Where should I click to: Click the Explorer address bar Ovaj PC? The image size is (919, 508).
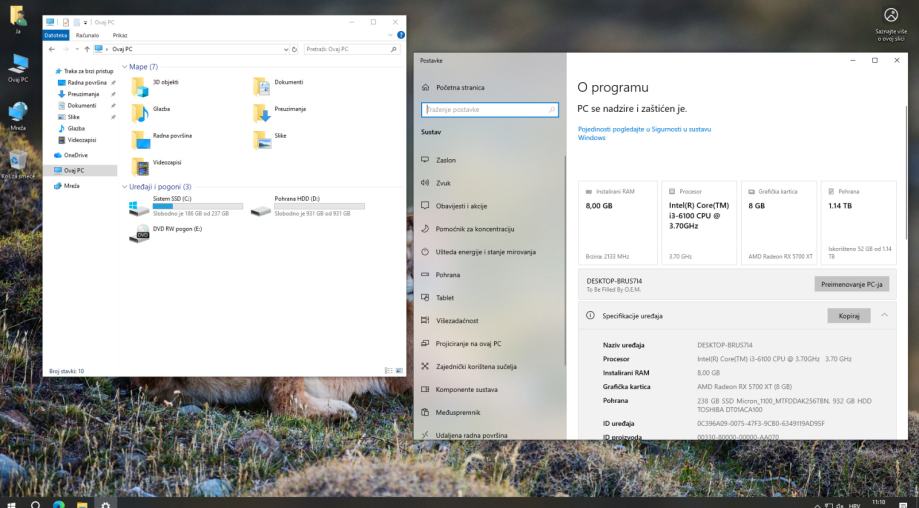122,49
